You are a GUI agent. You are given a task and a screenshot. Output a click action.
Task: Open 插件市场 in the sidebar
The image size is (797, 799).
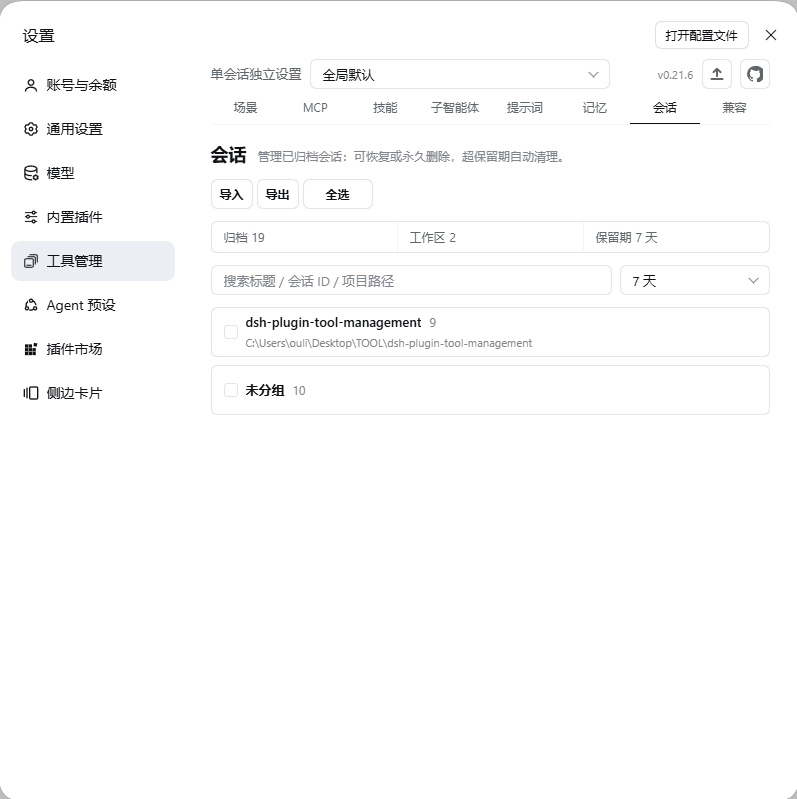coord(93,349)
